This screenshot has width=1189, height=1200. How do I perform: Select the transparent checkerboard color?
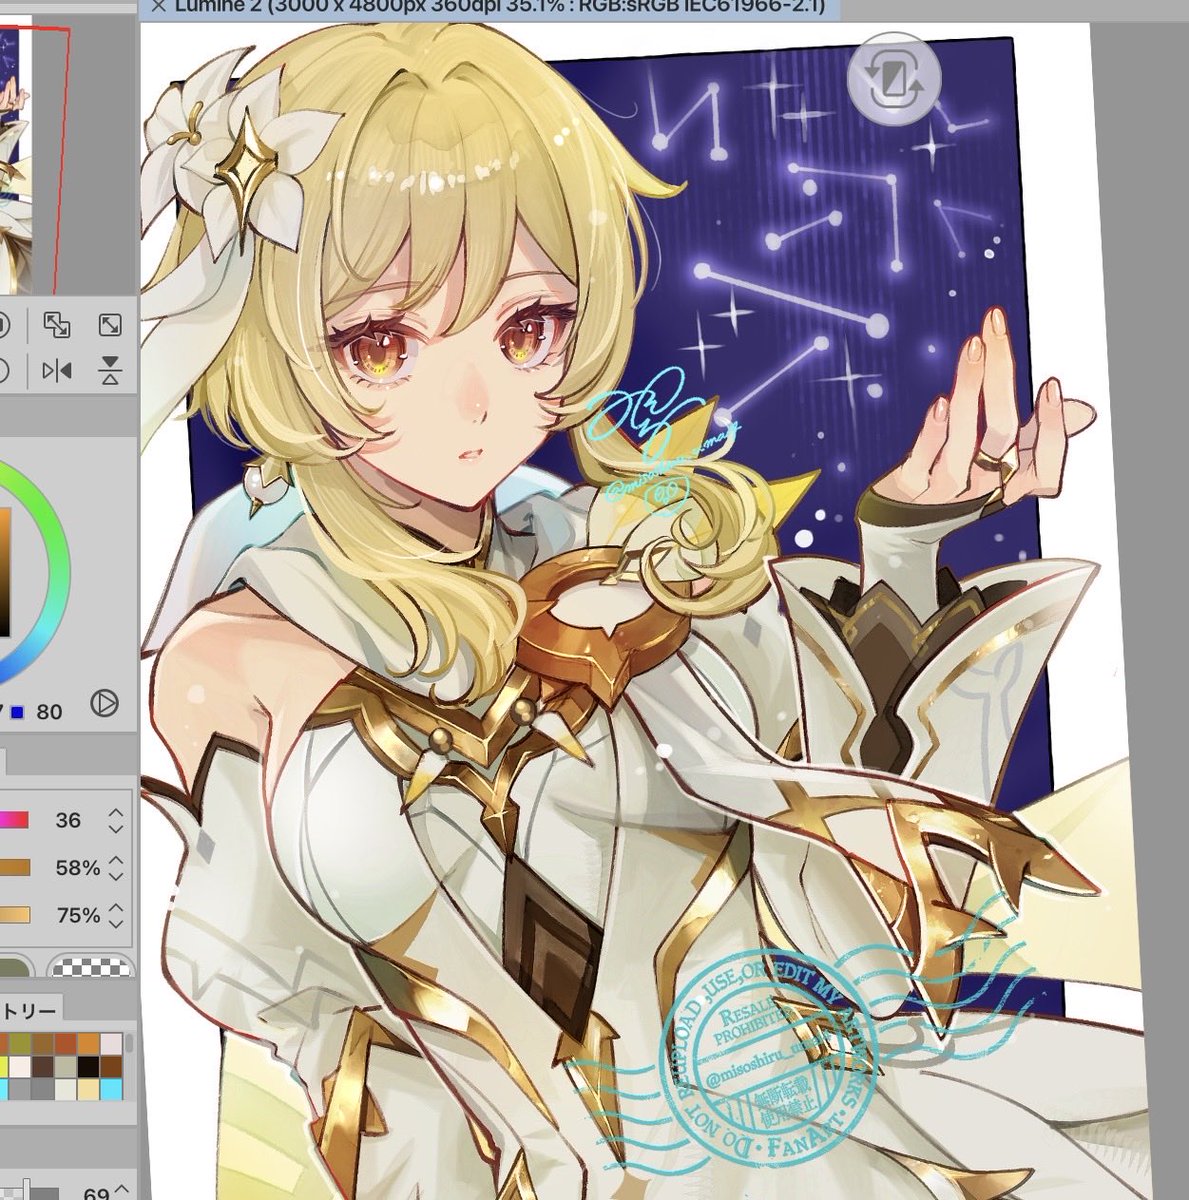tap(90, 967)
